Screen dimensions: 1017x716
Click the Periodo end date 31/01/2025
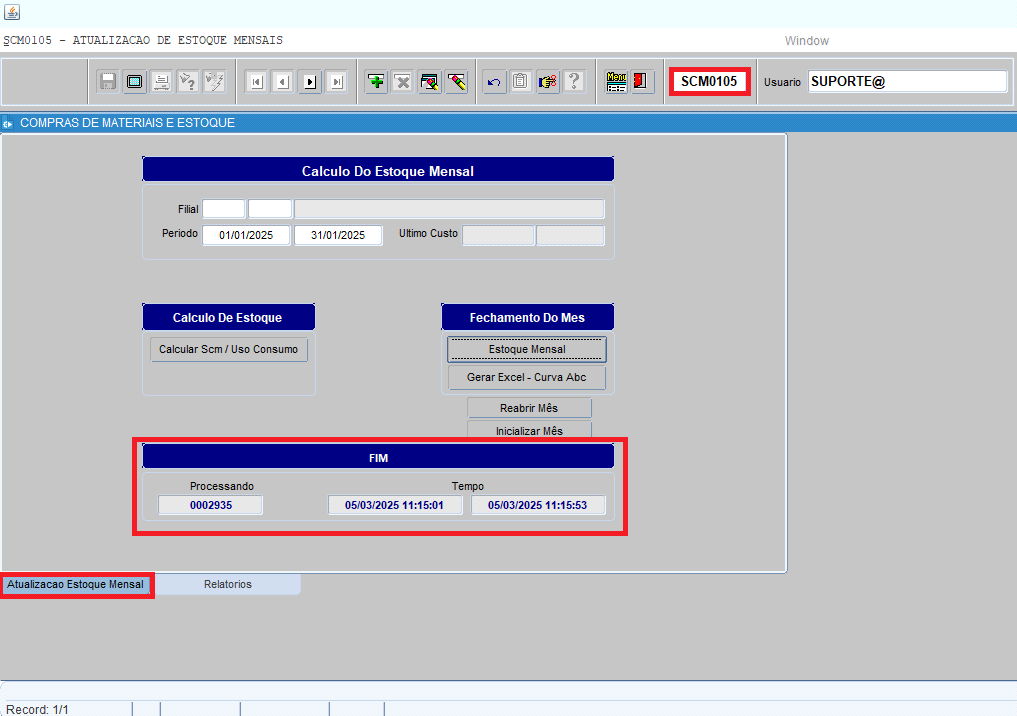(338, 235)
